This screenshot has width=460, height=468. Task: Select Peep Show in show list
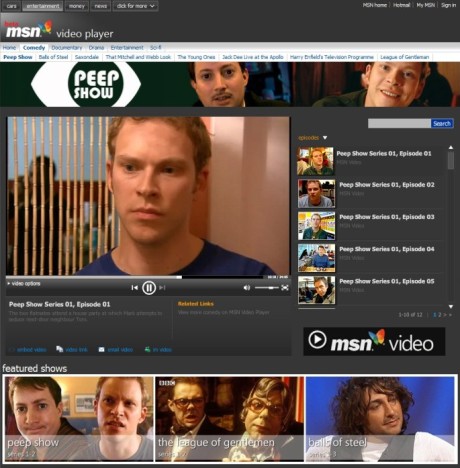[x=18, y=57]
